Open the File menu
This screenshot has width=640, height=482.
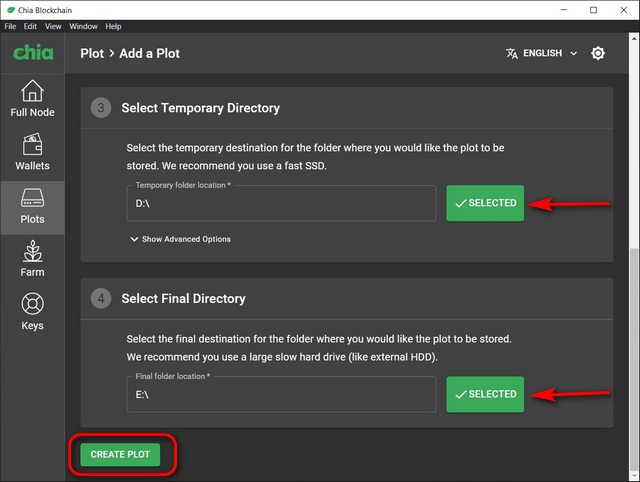point(11,26)
